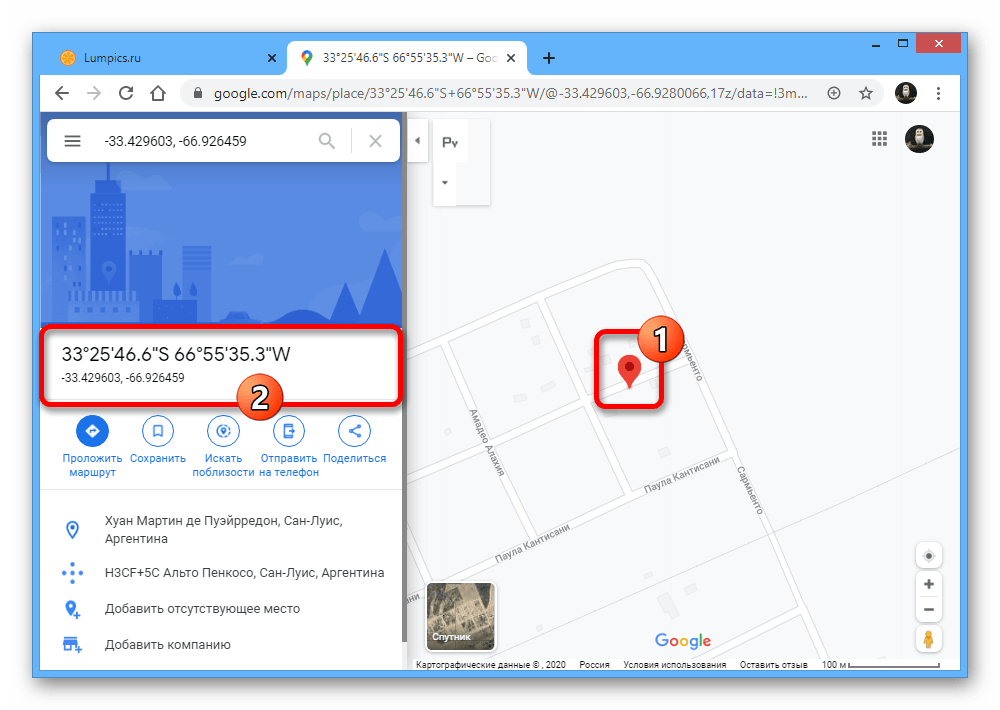Click the search magnifier icon
This screenshot has width=1000, height=710.
pos(327,141)
